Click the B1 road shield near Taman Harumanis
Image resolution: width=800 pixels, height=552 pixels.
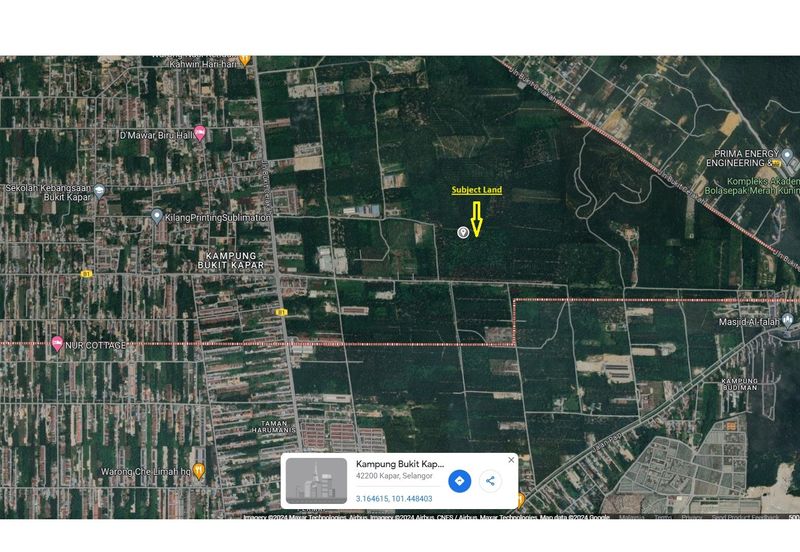pyautogui.click(x=281, y=312)
